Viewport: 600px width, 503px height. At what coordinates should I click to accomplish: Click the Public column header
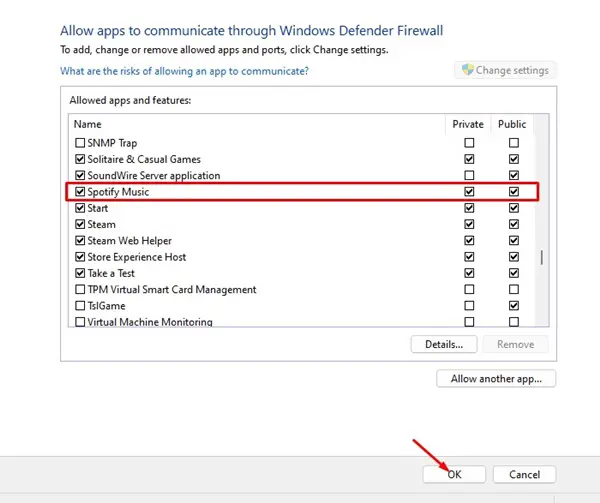(512, 124)
